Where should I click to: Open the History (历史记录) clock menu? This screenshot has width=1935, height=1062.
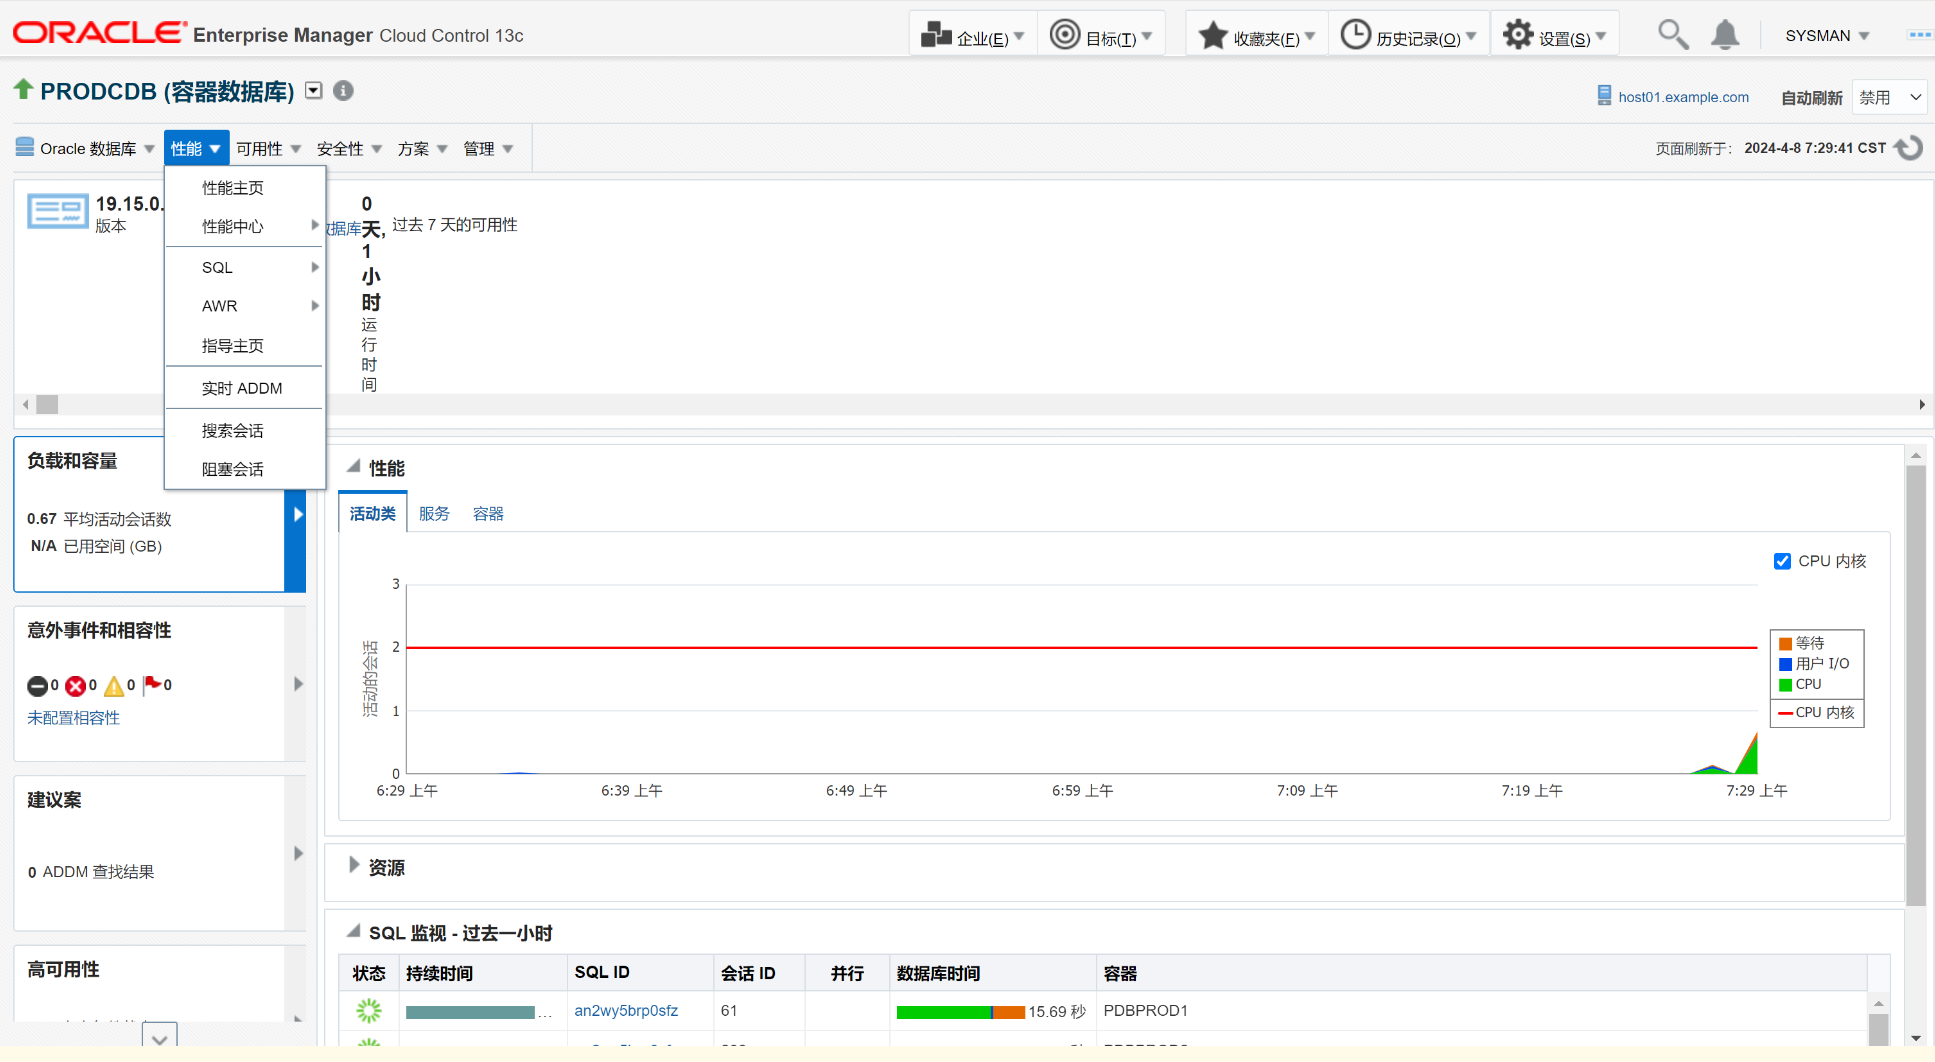pyautogui.click(x=1355, y=35)
